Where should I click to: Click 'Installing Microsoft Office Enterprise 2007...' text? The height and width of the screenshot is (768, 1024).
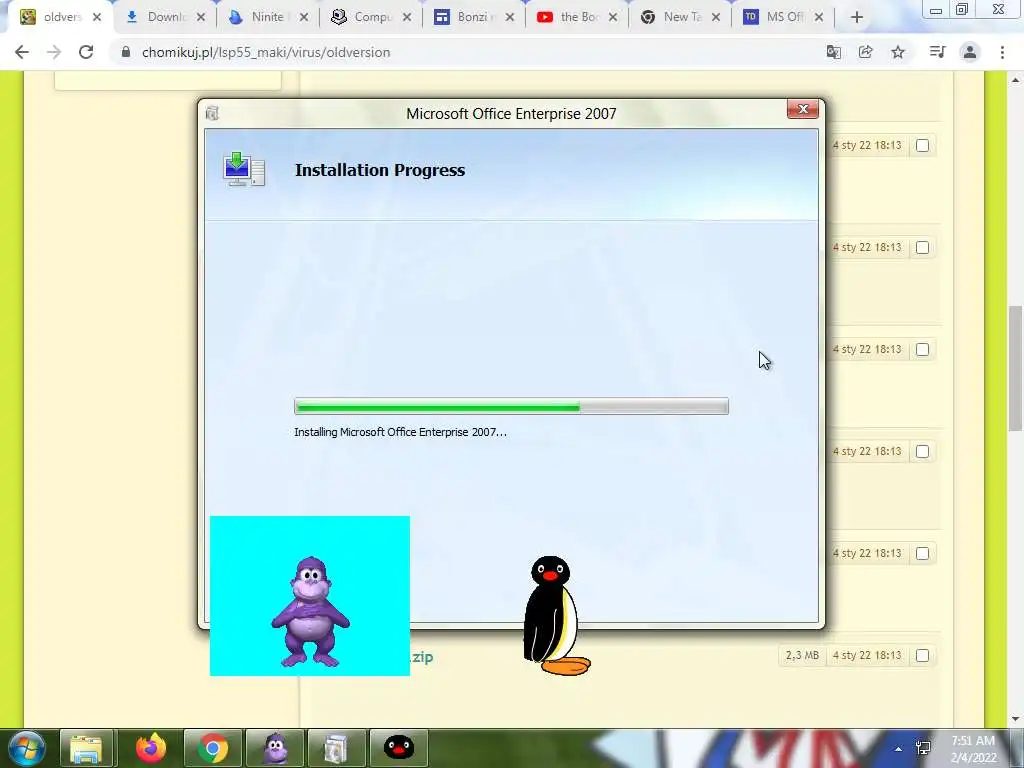[400, 432]
